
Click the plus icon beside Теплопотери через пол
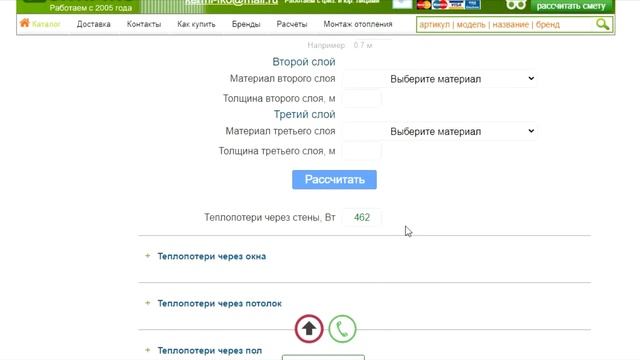point(148,350)
